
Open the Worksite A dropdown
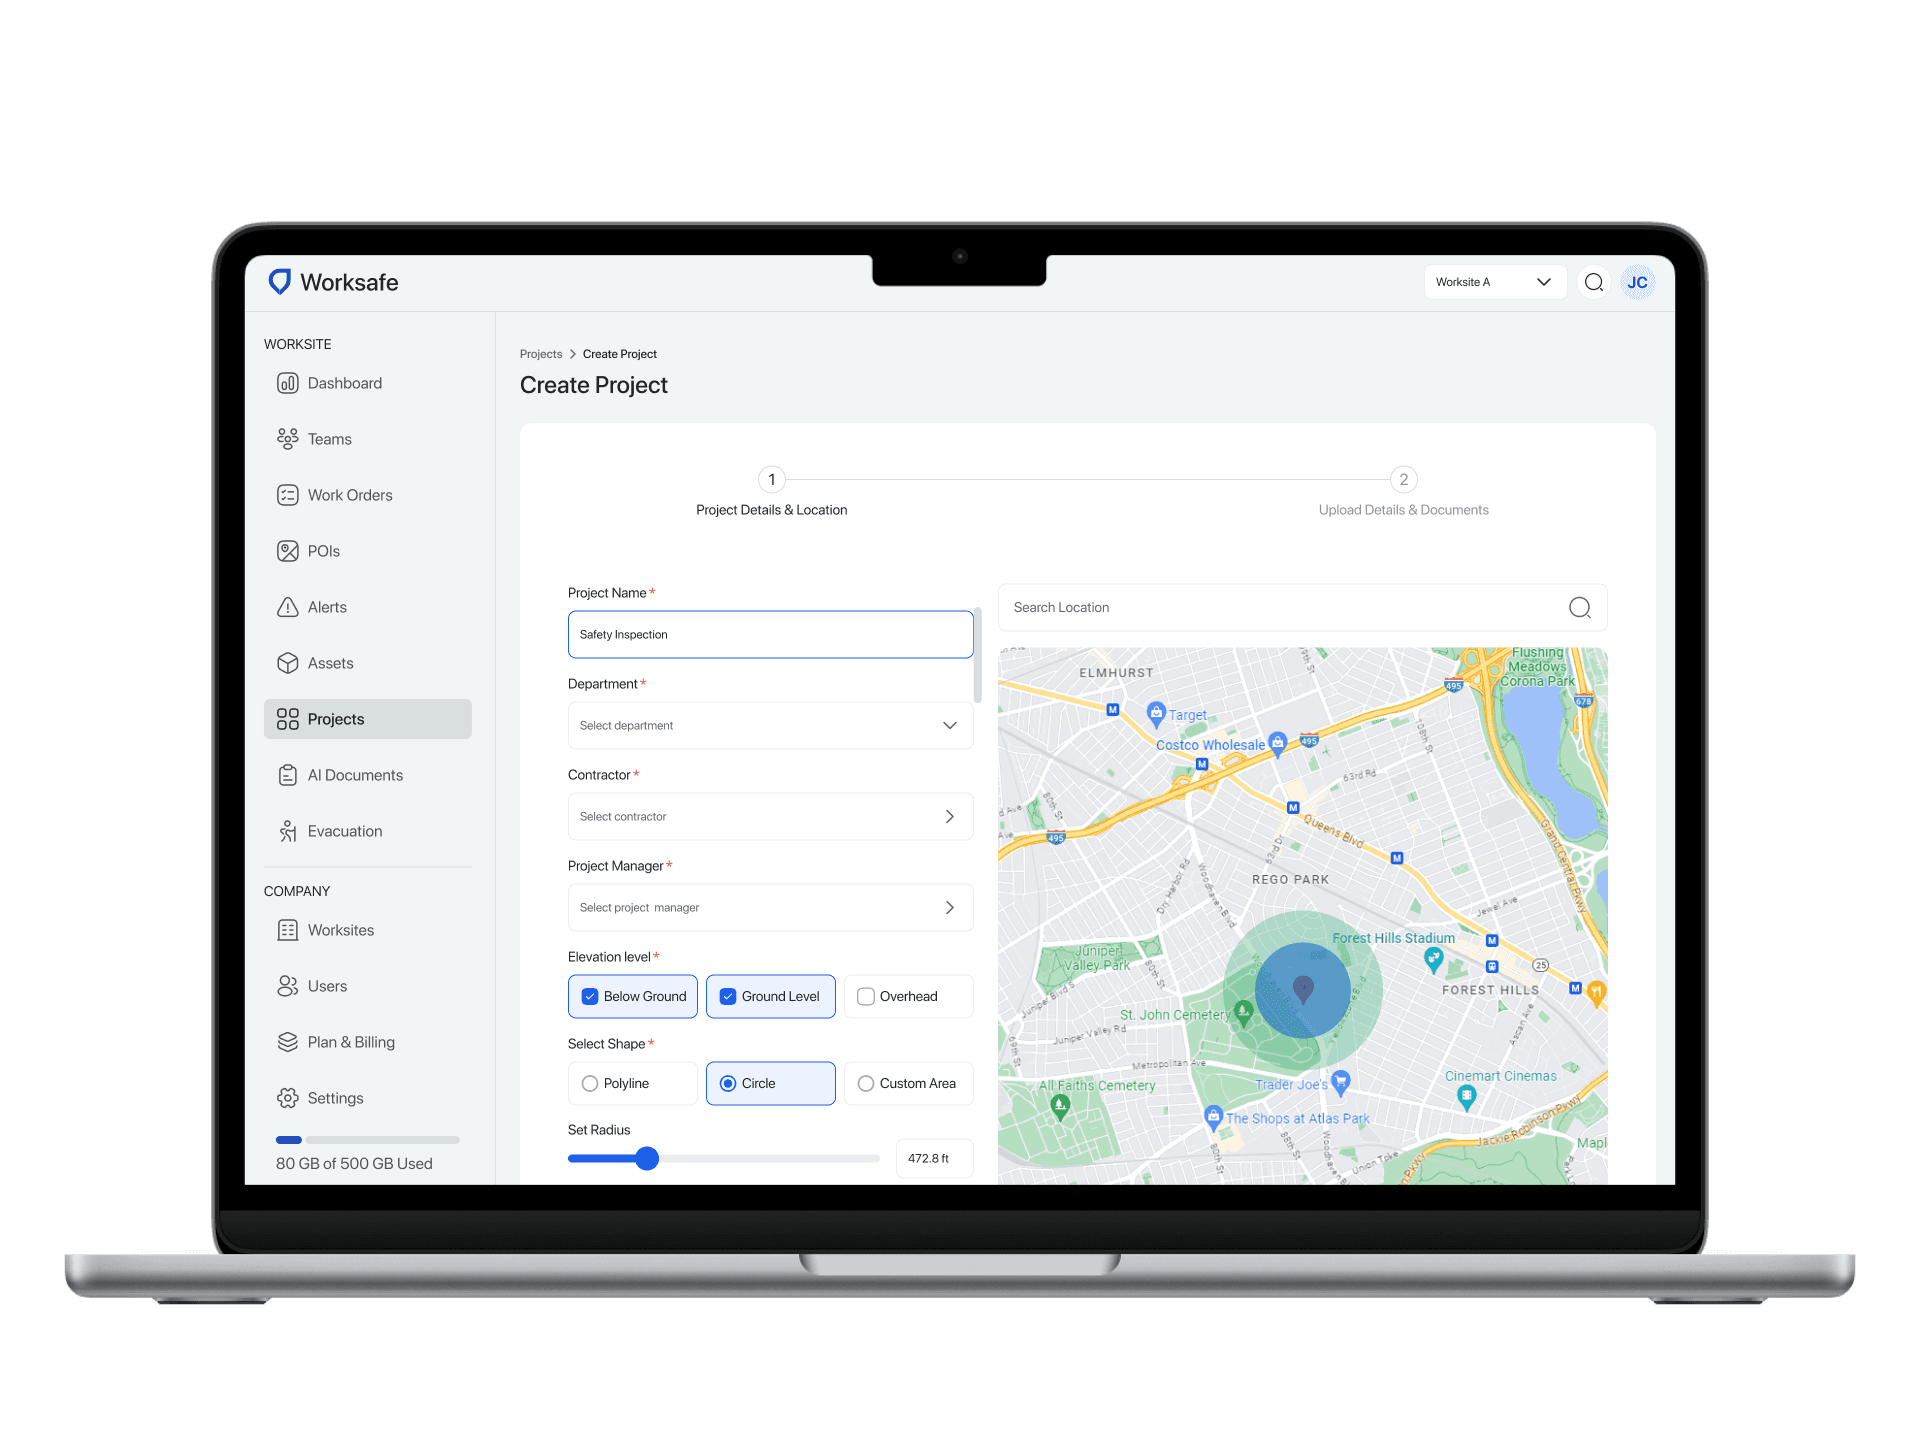[1495, 282]
